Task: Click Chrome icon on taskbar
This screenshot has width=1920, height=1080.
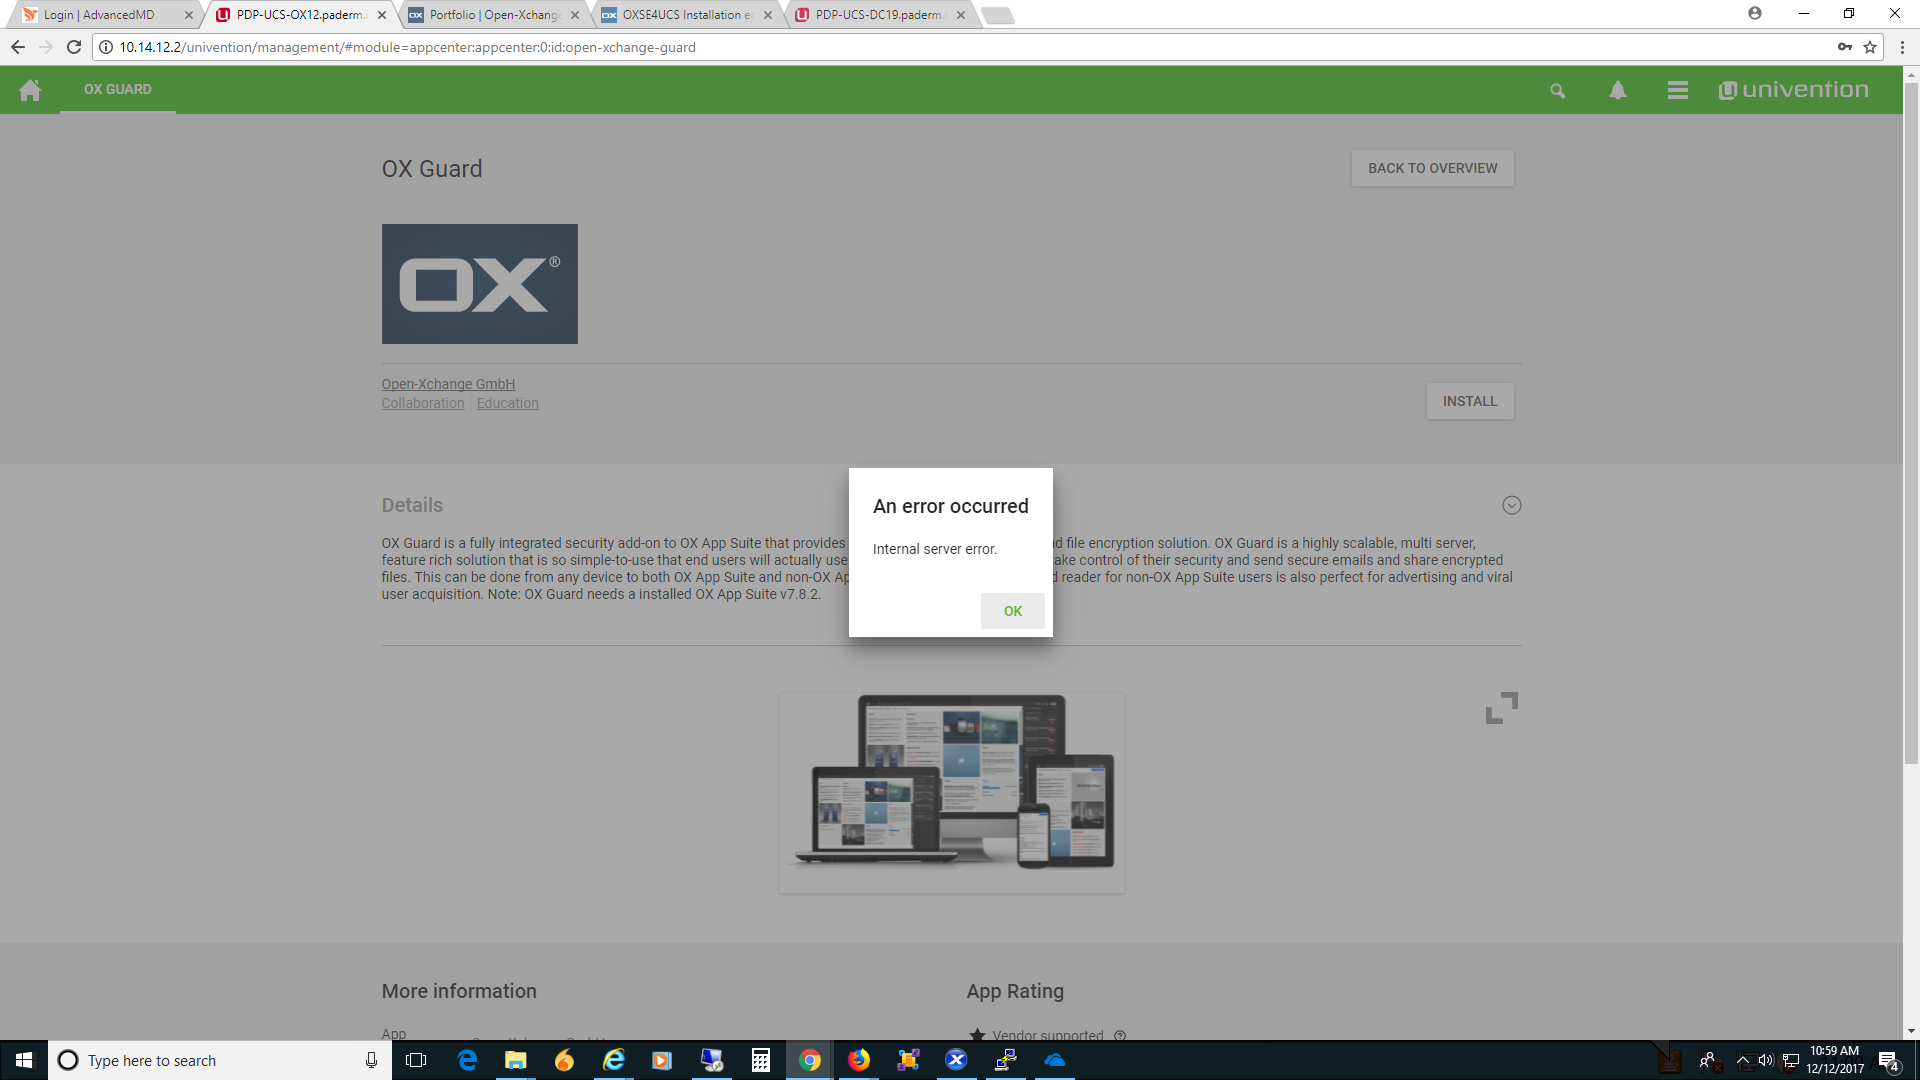Action: [810, 1060]
